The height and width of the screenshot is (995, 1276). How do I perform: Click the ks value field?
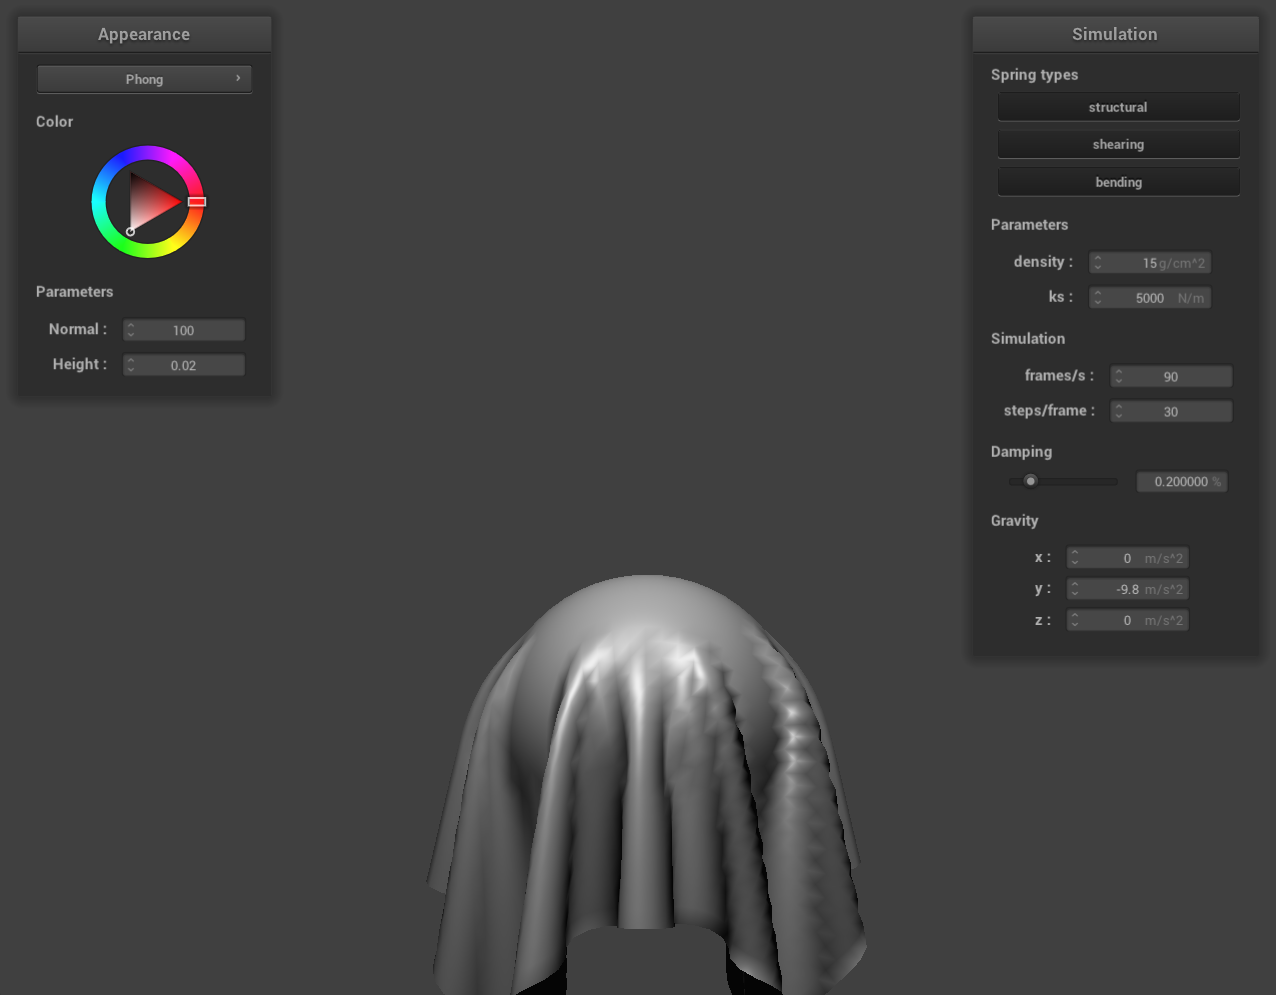1150,298
